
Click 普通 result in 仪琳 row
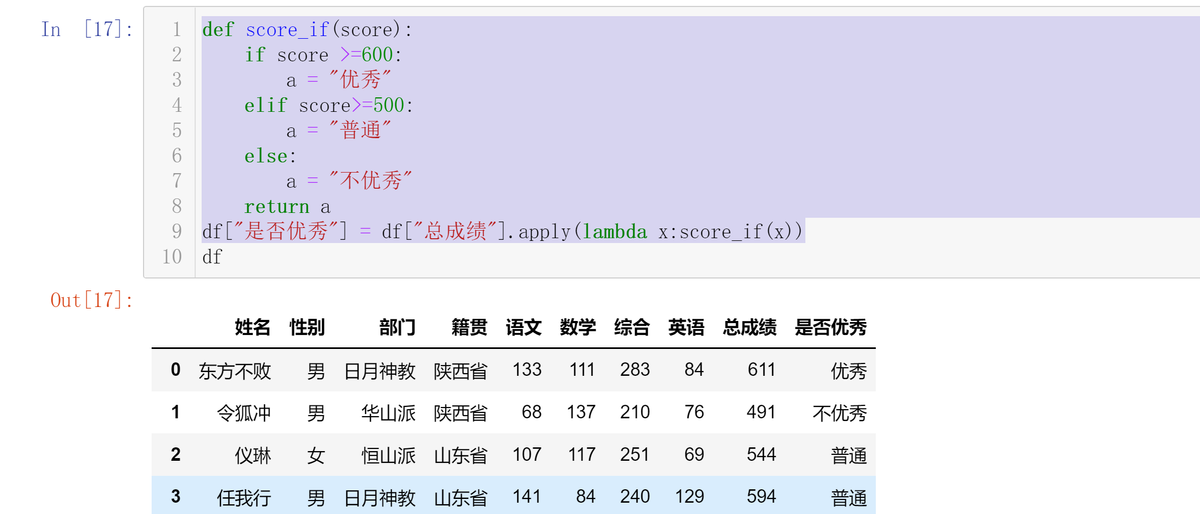[849, 455]
